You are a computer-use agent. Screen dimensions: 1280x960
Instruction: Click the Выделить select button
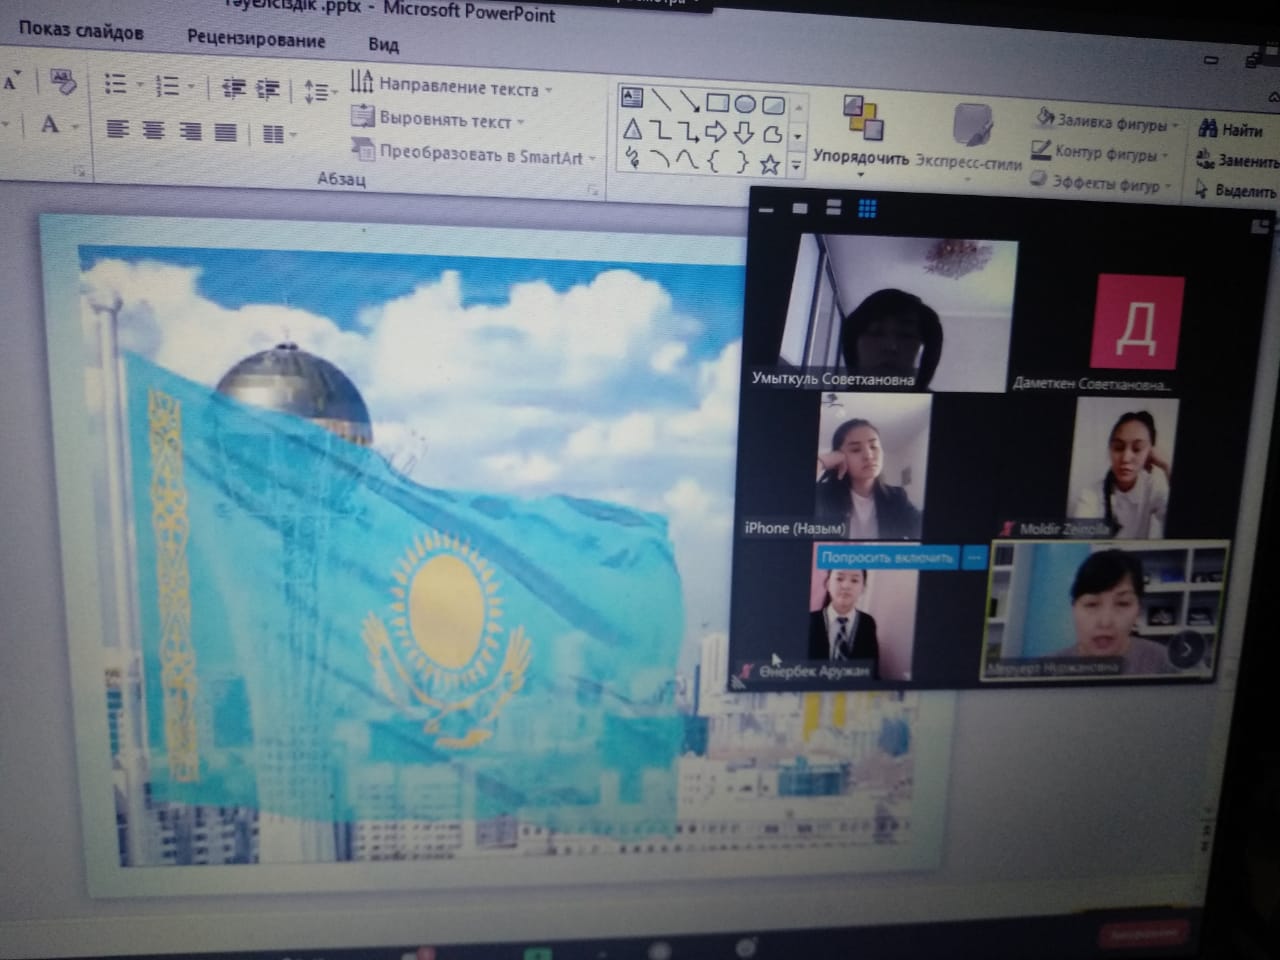(x=1236, y=190)
